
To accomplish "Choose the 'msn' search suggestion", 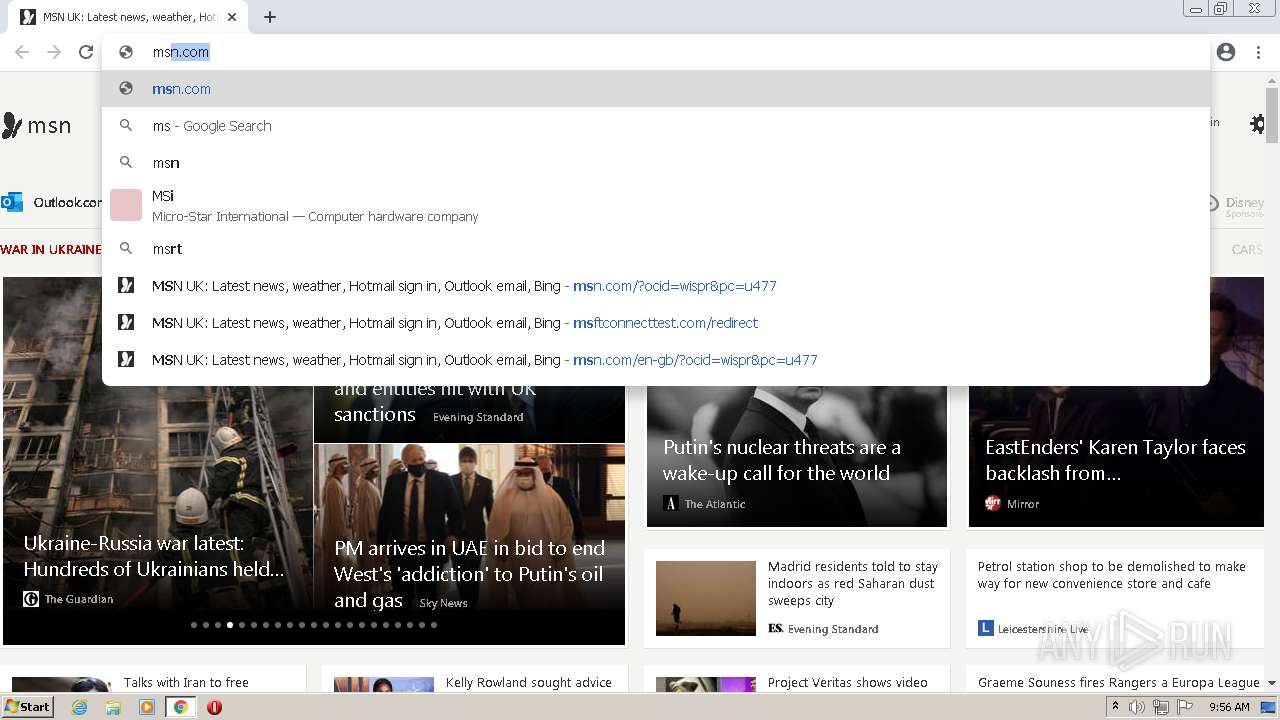I will 656,163.
